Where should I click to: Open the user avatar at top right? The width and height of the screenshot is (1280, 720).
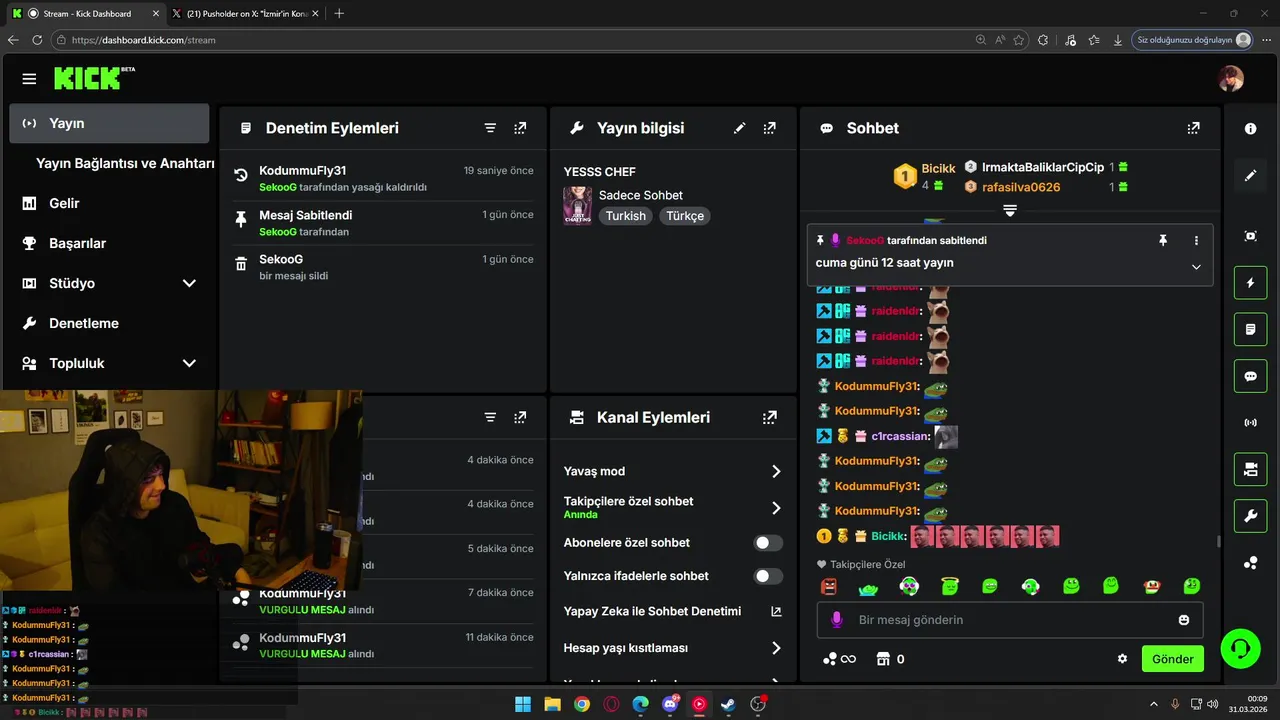[x=1231, y=79]
